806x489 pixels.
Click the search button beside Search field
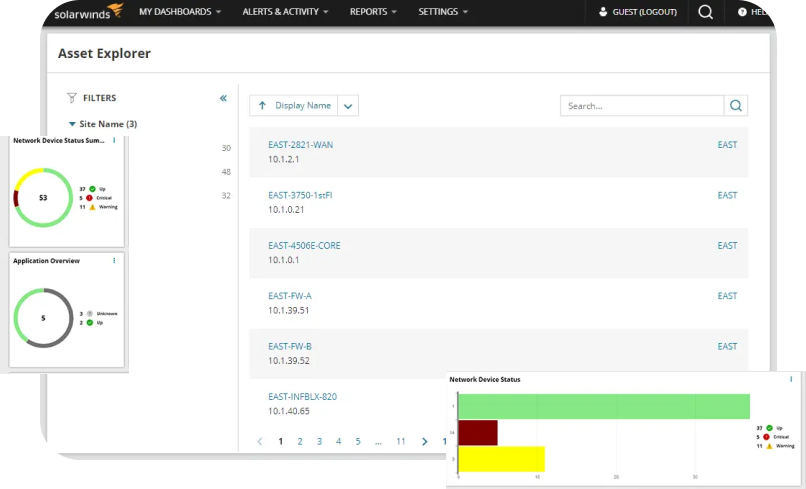tap(736, 106)
